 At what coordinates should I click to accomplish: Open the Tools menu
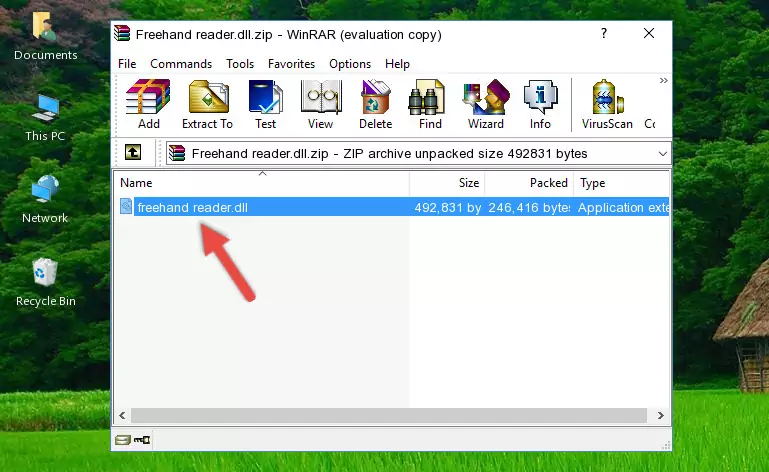(240, 64)
